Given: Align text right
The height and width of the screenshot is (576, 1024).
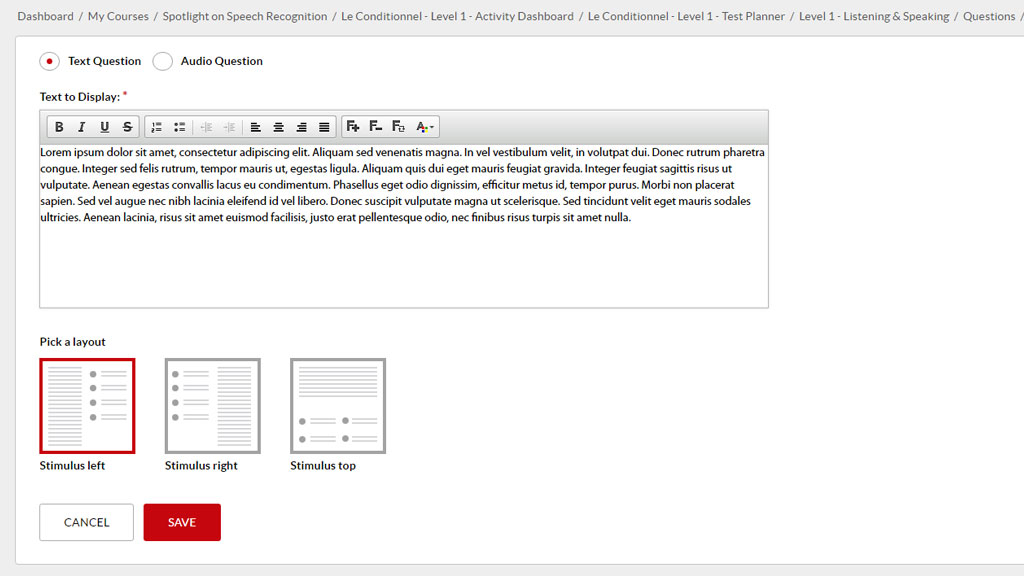Looking at the screenshot, I should pyautogui.click(x=301, y=127).
